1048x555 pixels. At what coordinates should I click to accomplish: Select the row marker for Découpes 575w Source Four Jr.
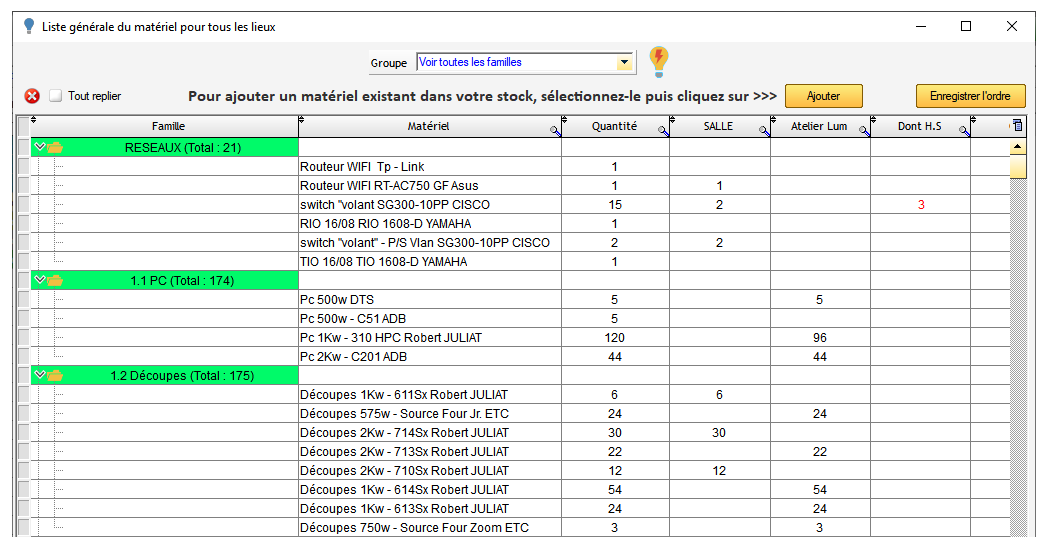23,413
